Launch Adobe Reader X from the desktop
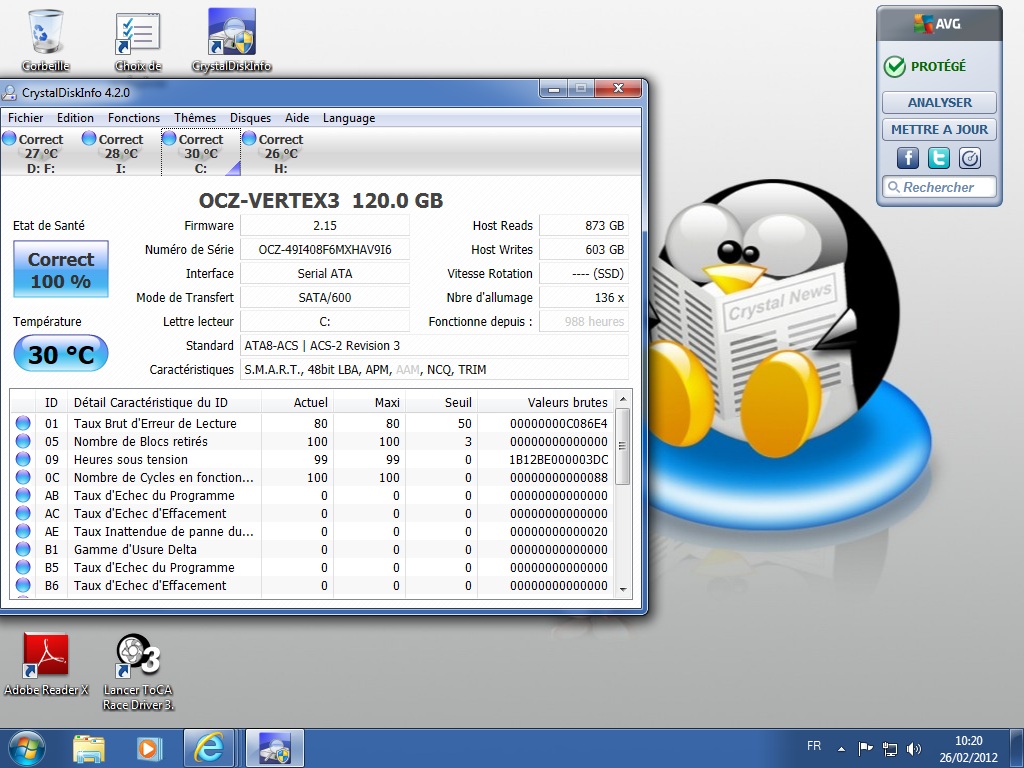Screen dimensions: 1024x768 [x=46, y=657]
